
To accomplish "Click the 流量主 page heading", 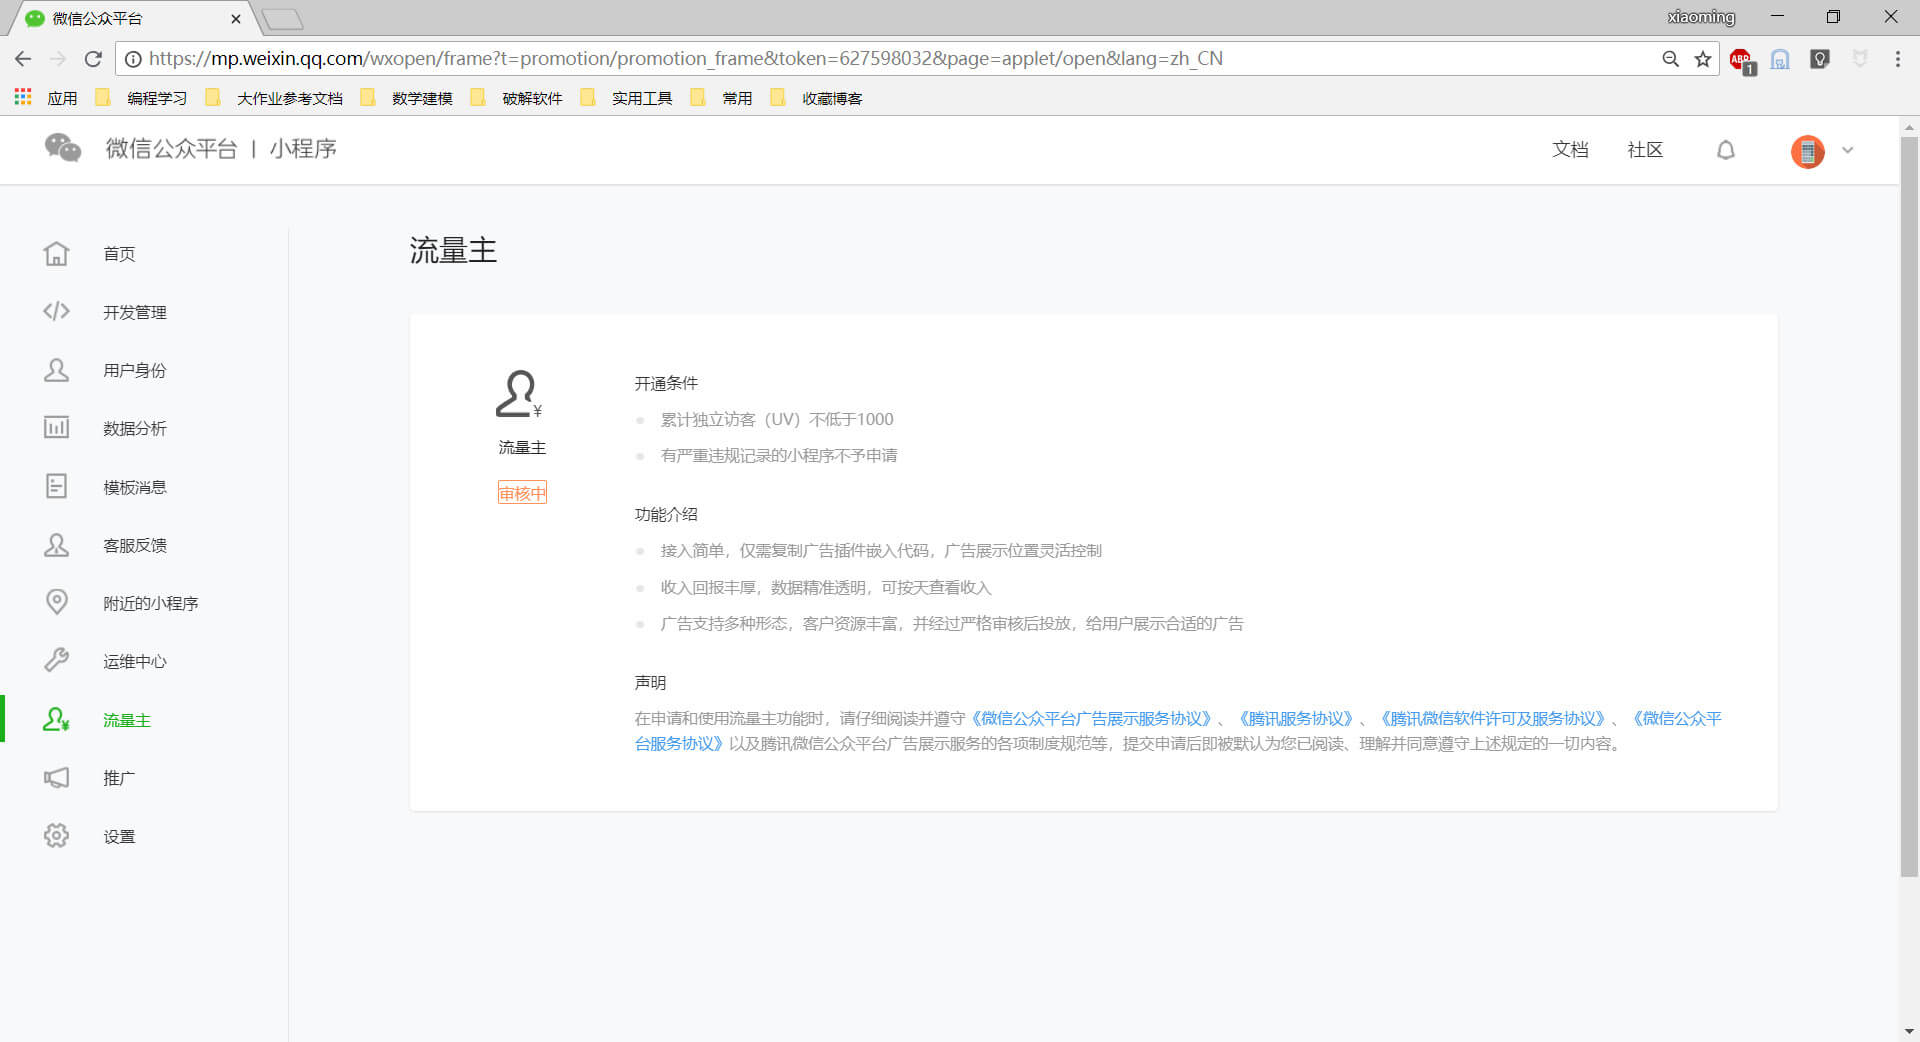I will [x=453, y=250].
